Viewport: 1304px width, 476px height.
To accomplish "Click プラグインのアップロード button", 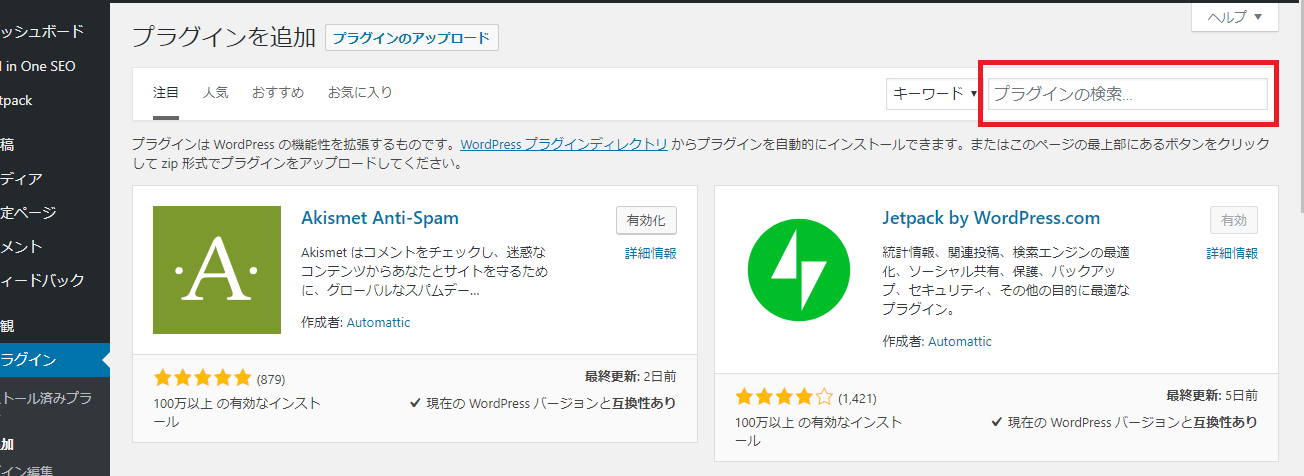I will pos(412,38).
